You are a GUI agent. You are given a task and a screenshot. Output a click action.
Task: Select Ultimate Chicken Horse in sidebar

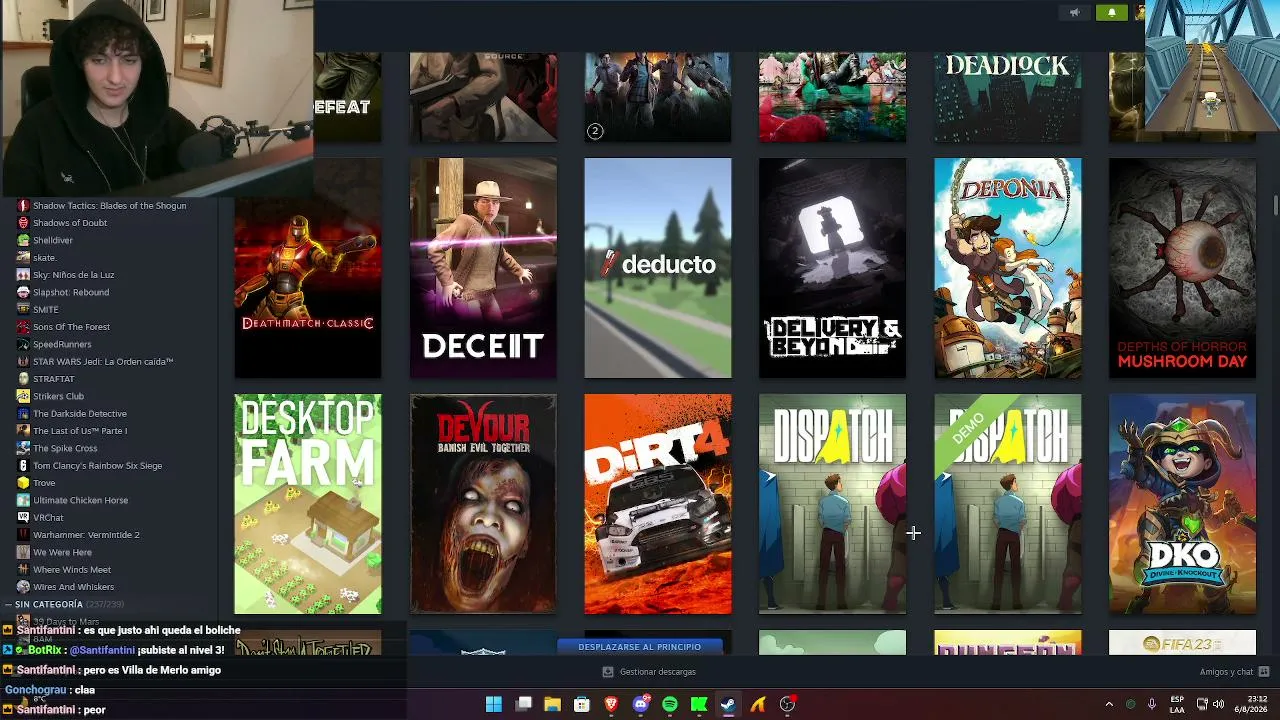click(x=81, y=500)
